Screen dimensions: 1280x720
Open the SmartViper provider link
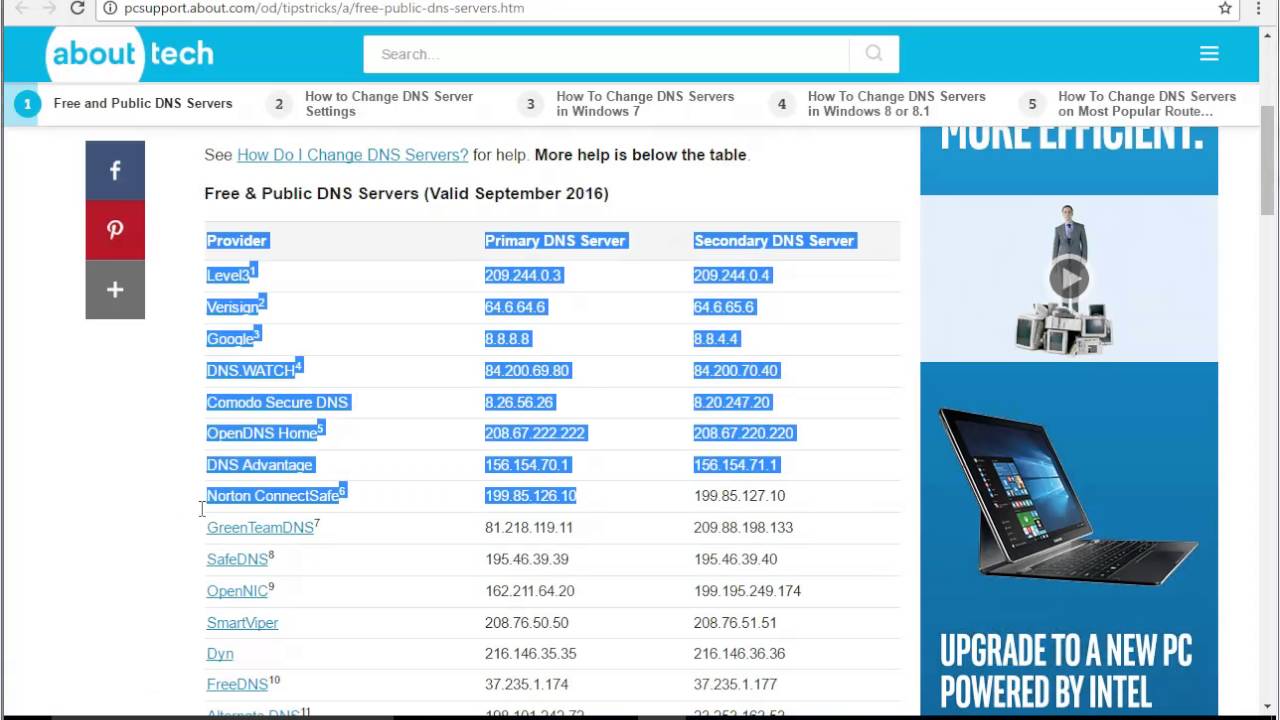(x=242, y=623)
